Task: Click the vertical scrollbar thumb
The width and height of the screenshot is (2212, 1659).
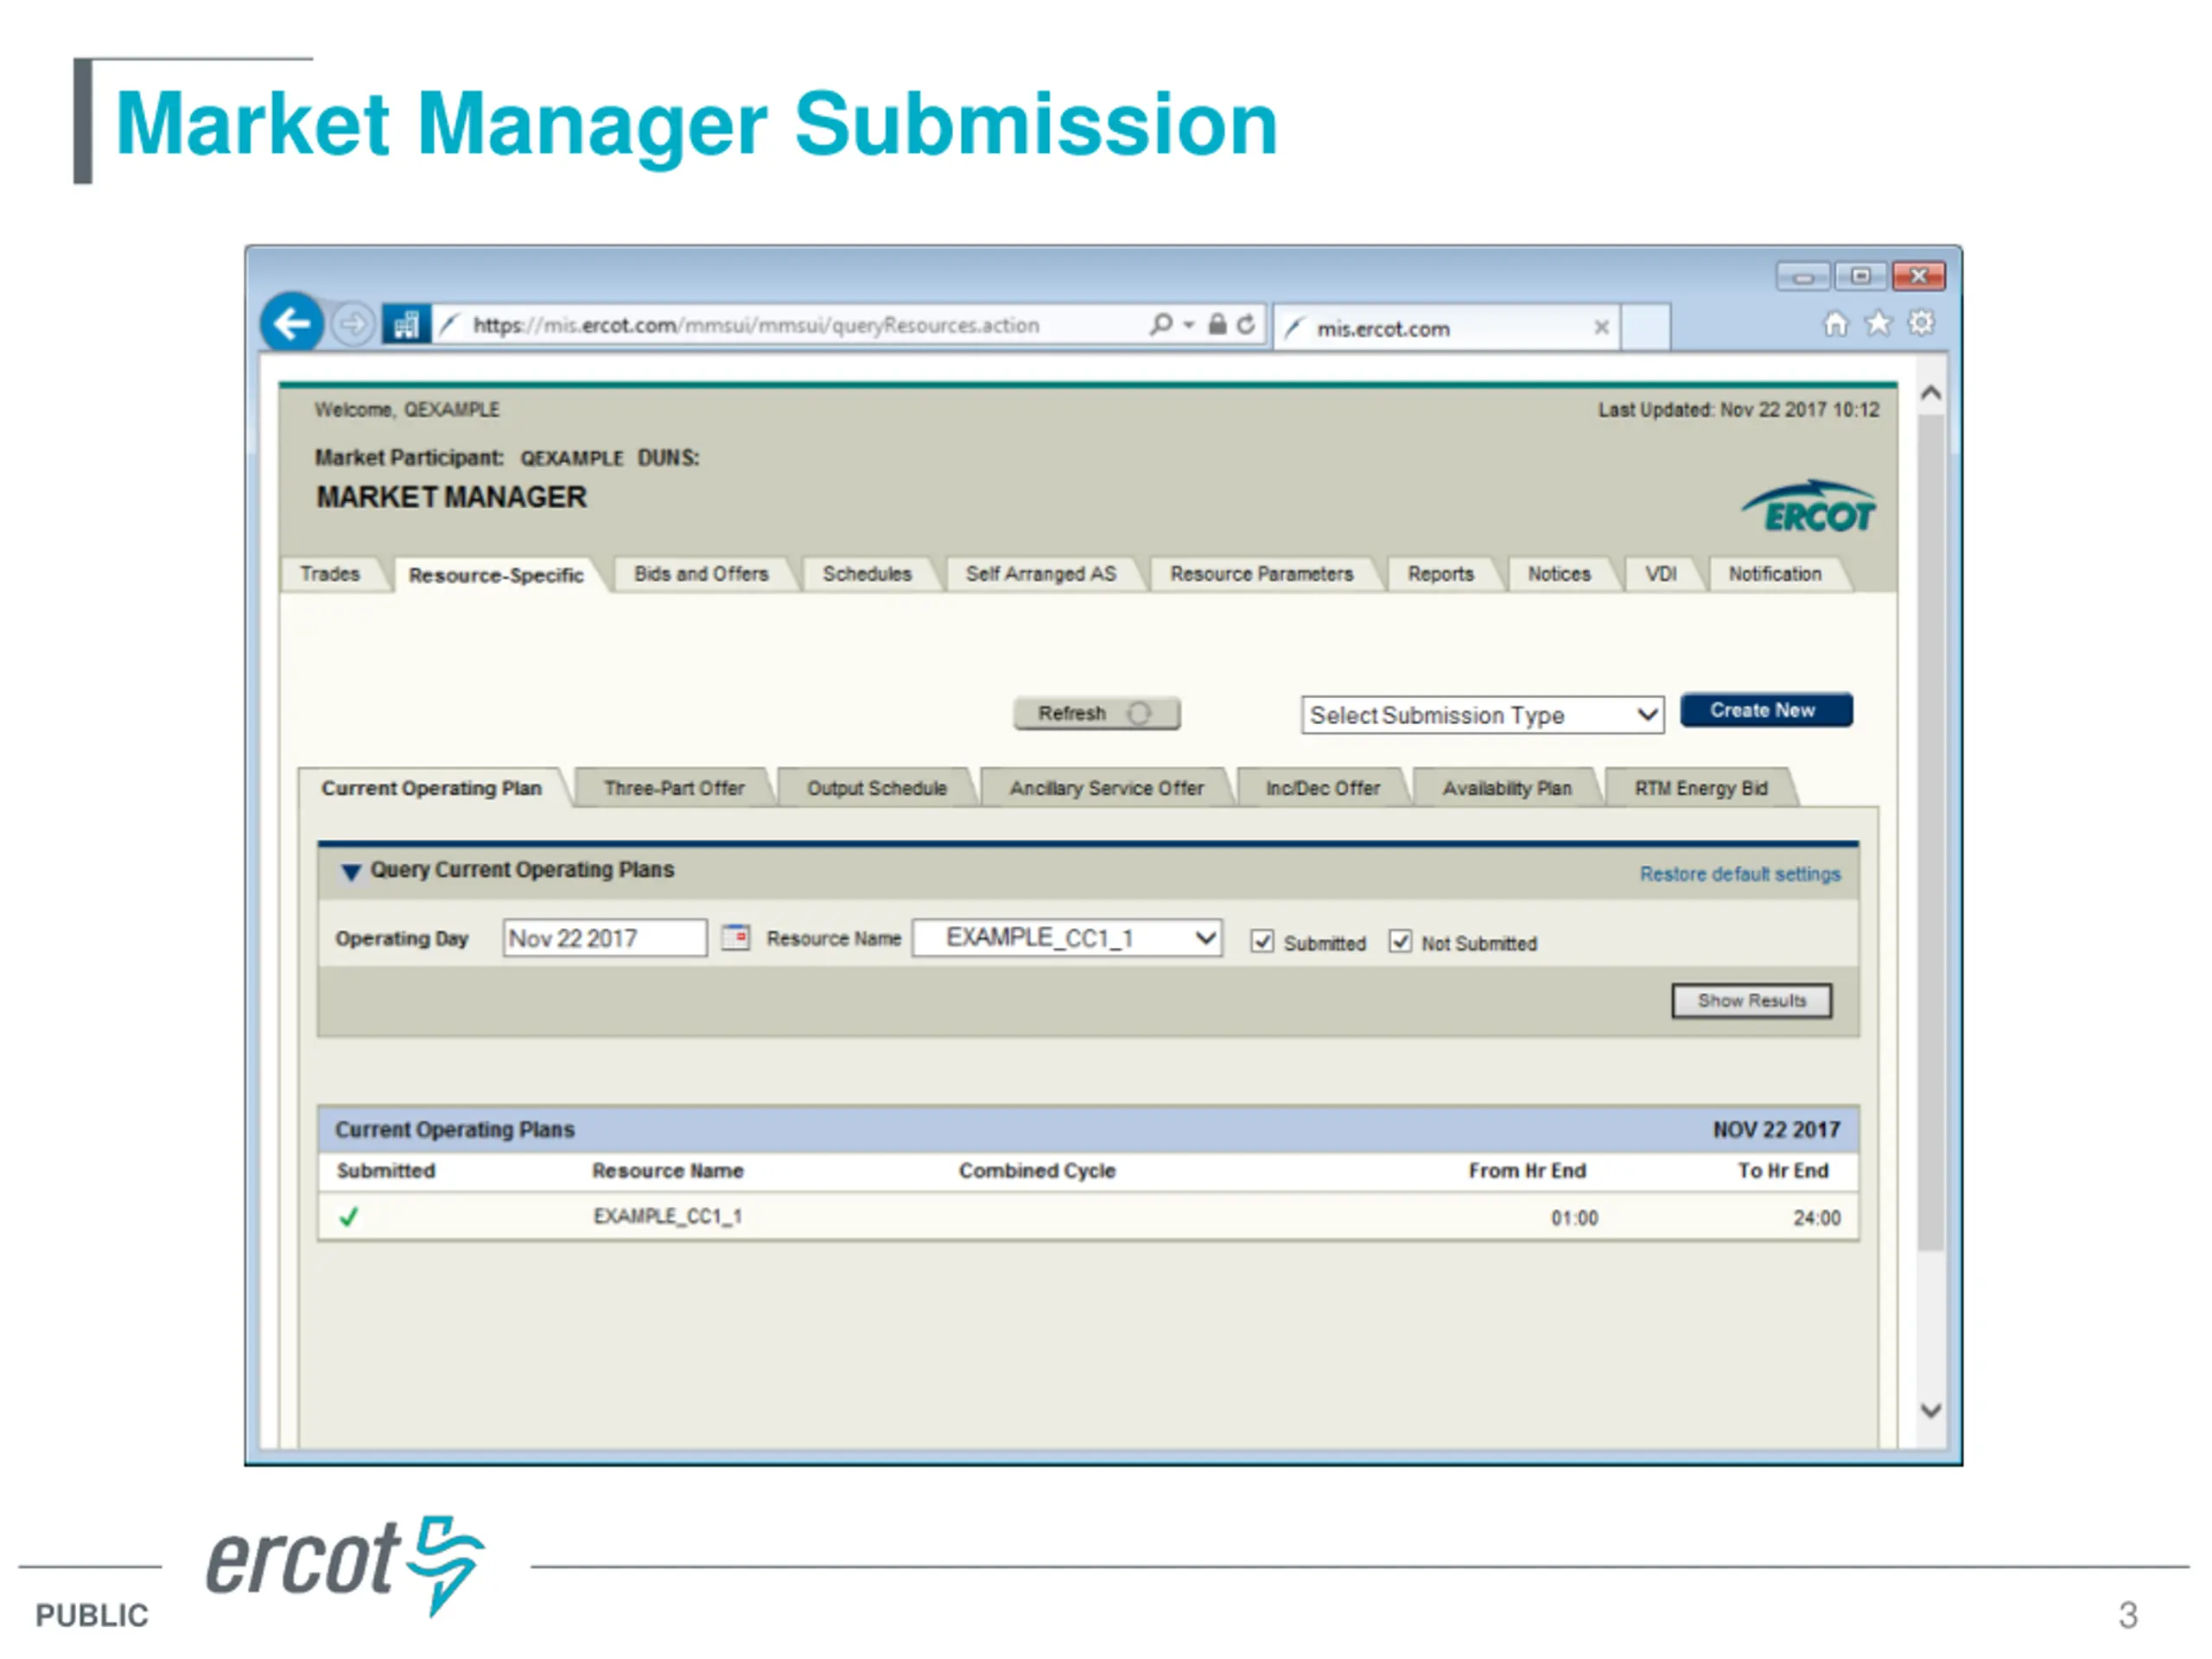Action: coord(1932,832)
